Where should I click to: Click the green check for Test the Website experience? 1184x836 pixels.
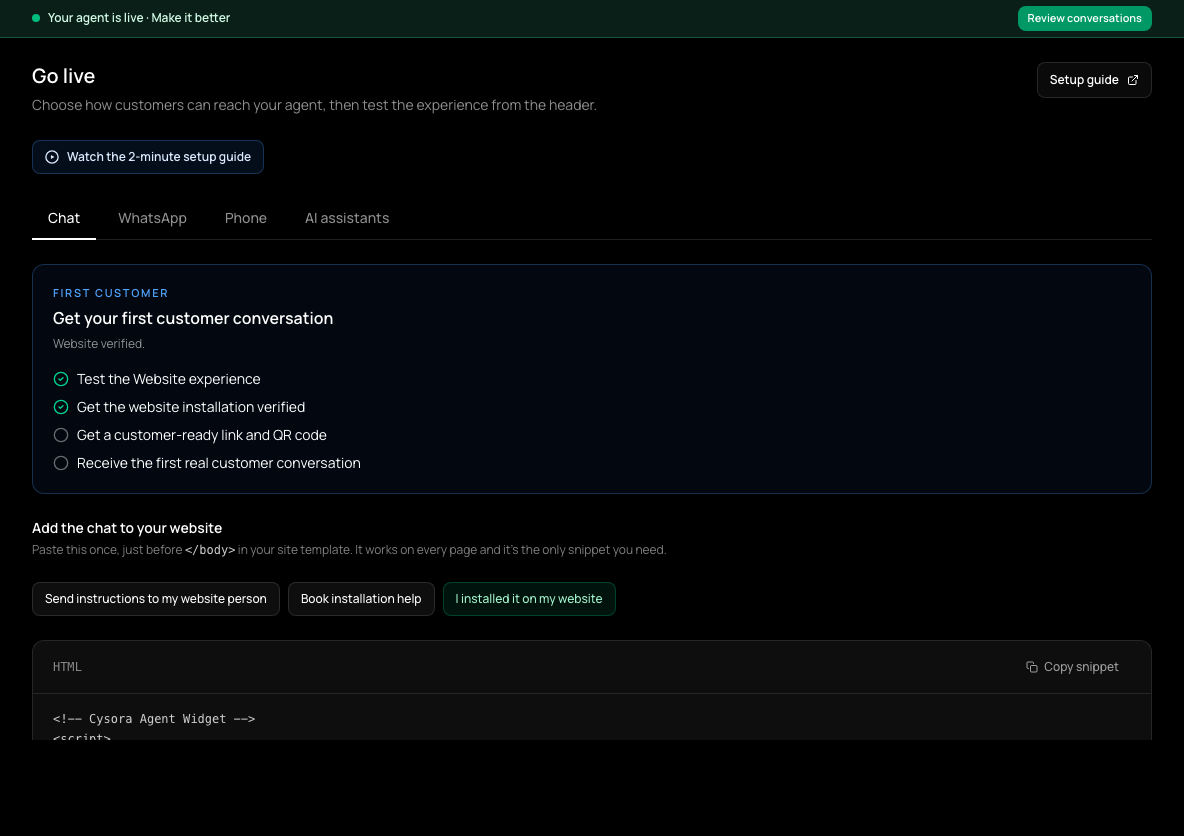point(61,379)
